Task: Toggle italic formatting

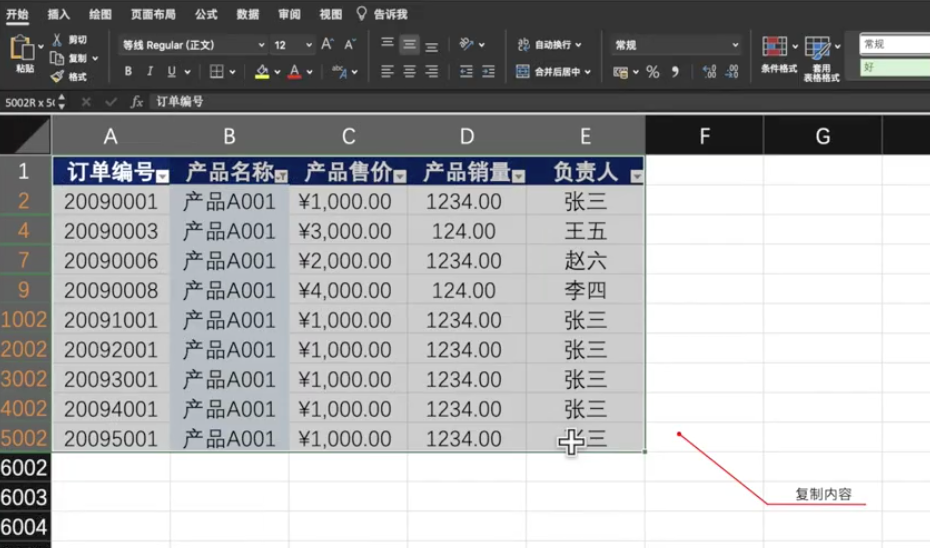Action: [x=149, y=72]
